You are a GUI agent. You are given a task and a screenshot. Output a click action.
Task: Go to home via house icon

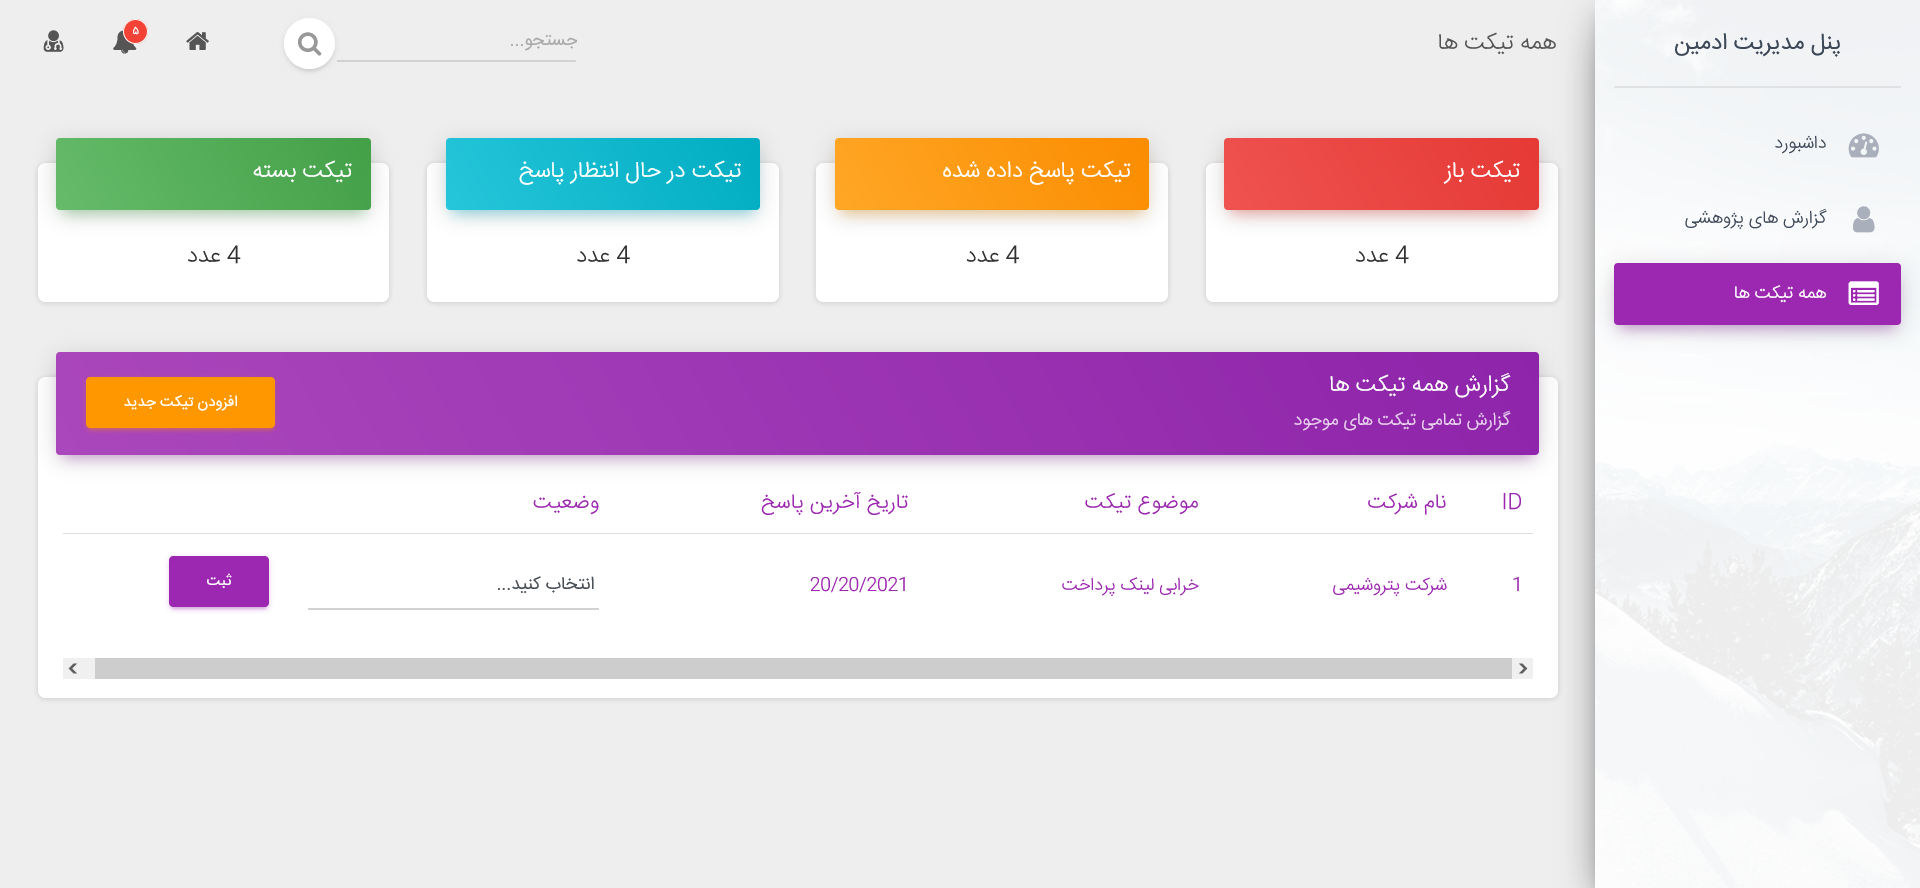[198, 41]
